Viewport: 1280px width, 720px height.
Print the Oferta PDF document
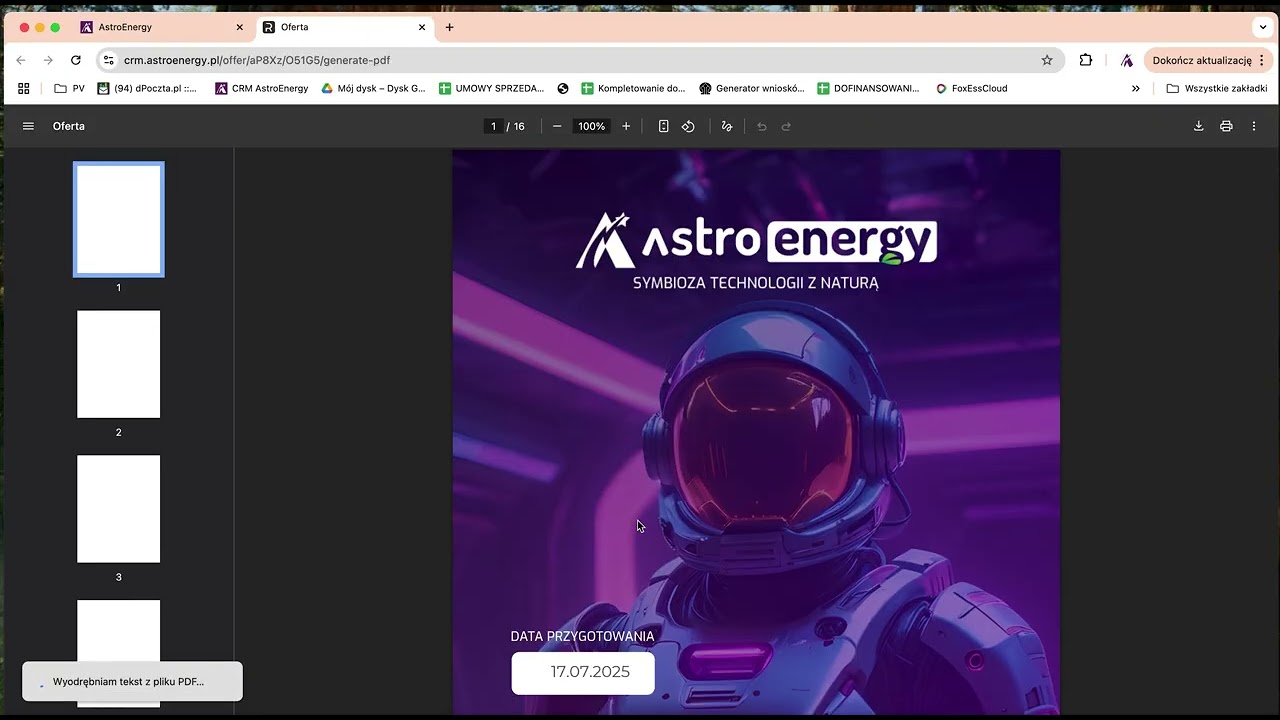[1226, 126]
